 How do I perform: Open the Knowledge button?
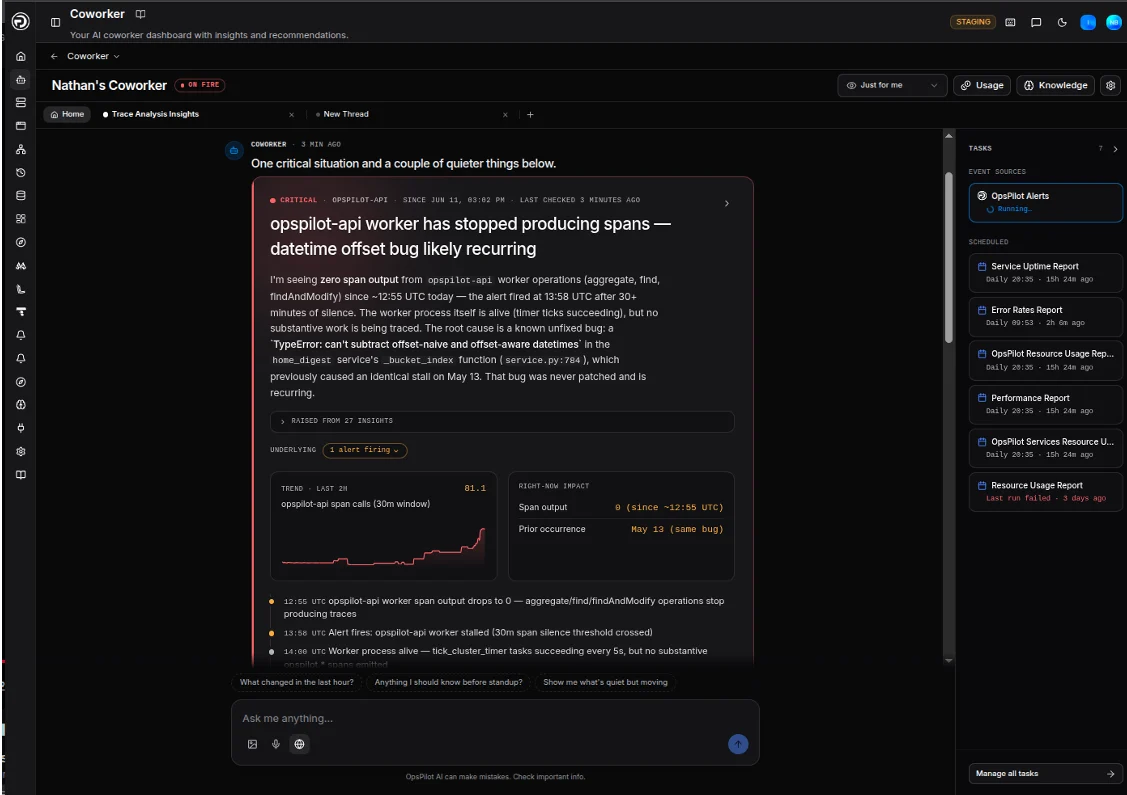tap(1055, 85)
